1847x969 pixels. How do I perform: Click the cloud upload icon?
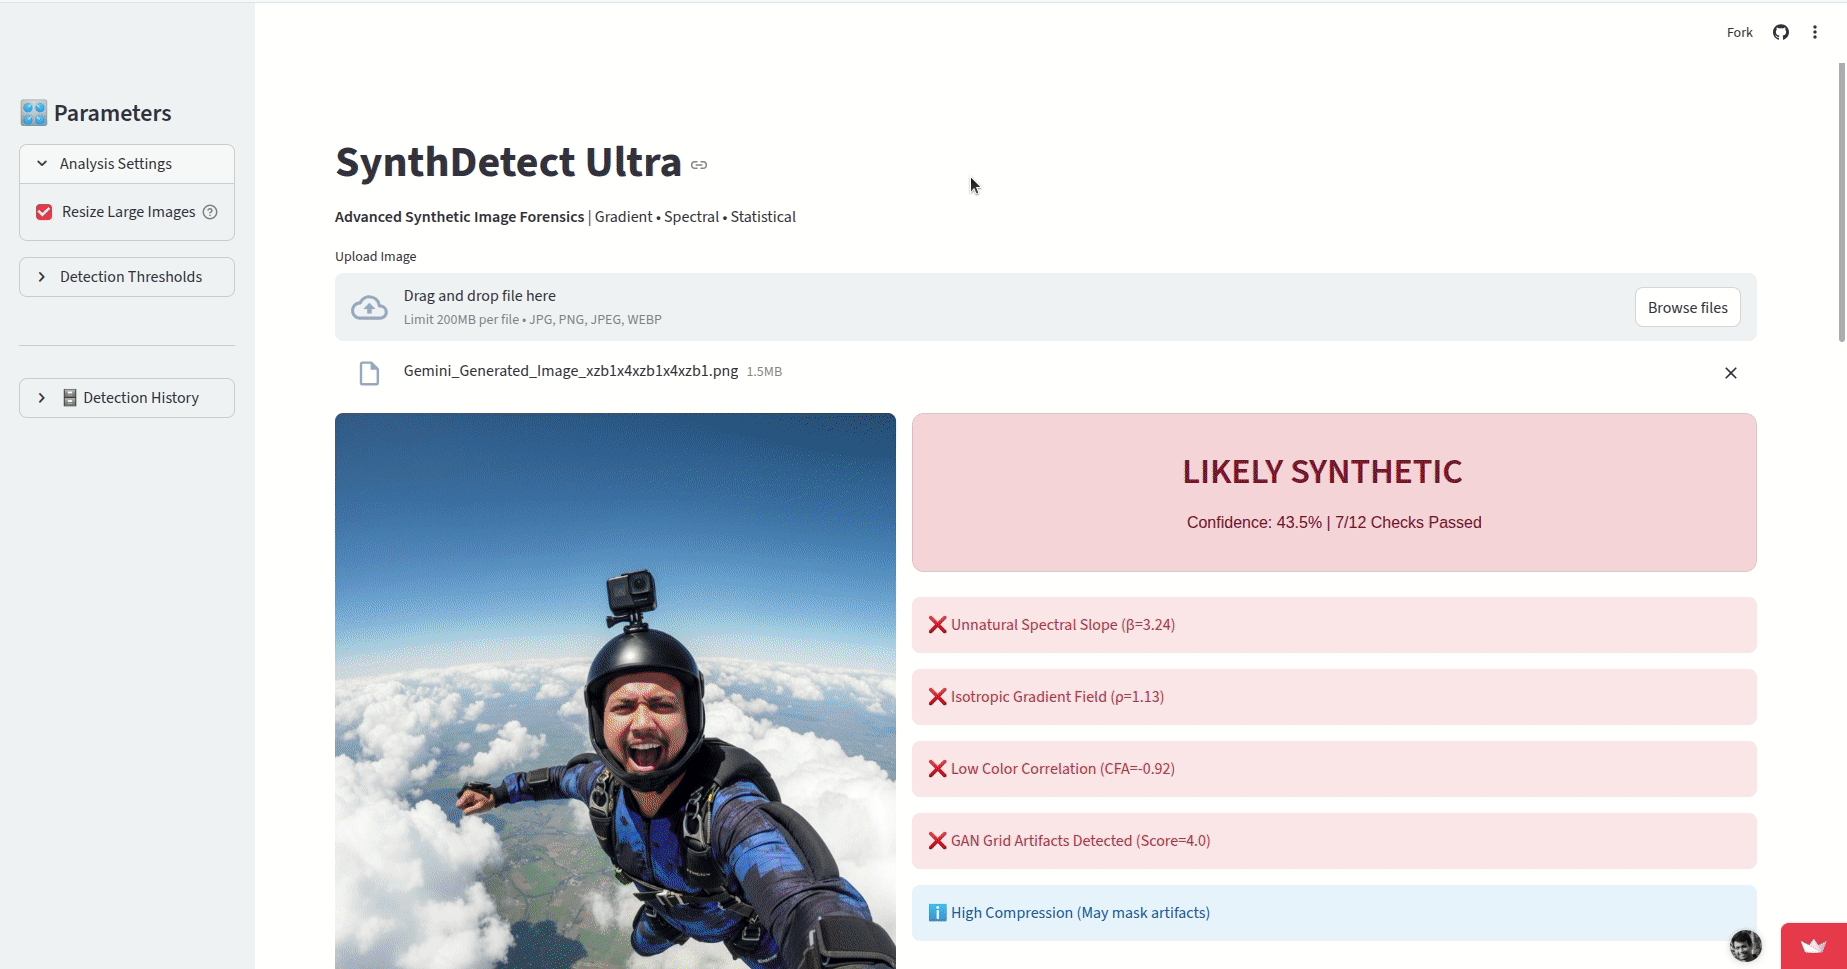(369, 307)
